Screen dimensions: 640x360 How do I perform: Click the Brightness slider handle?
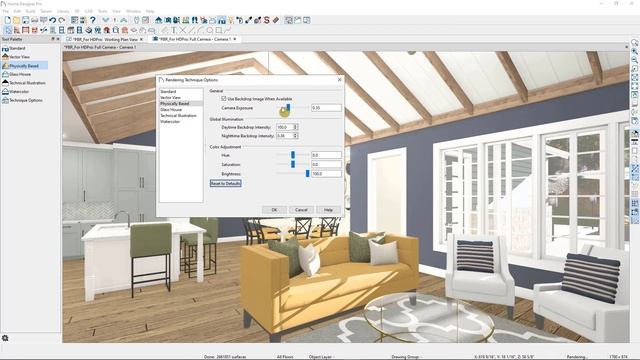[x=307, y=173]
